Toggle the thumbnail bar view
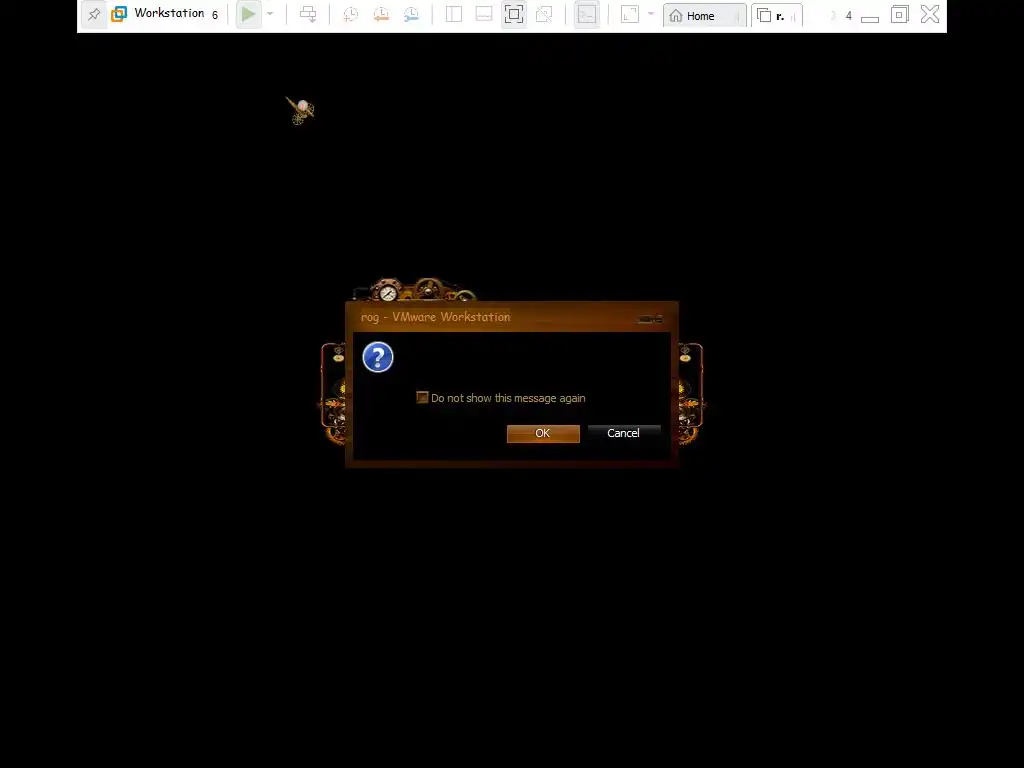This screenshot has height=768, width=1024. 484,14
